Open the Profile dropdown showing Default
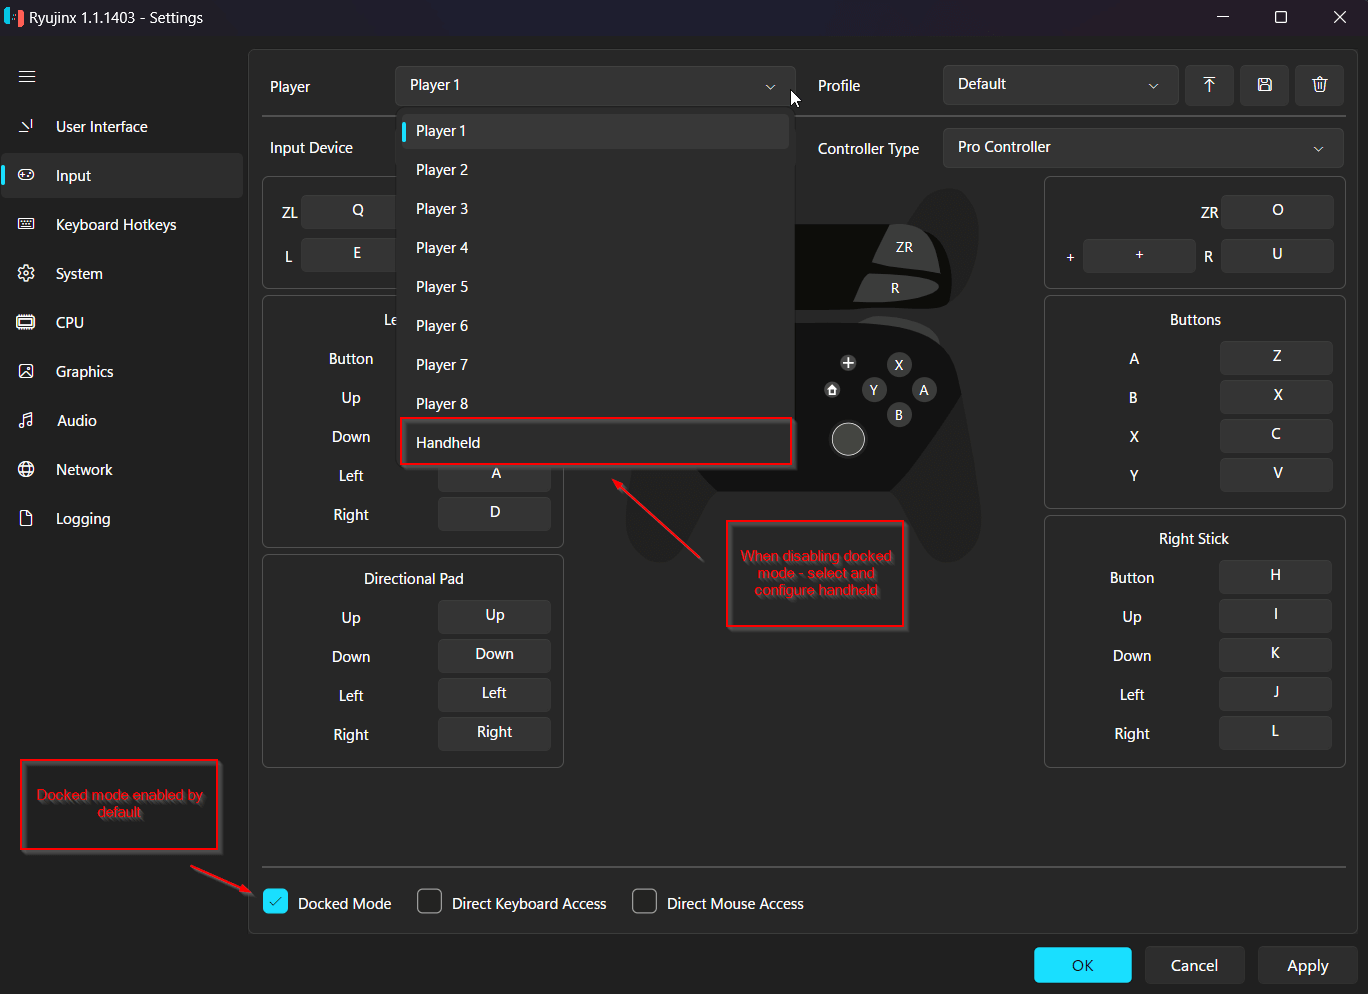The height and width of the screenshot is (994, 1368). click(1058, 85)
